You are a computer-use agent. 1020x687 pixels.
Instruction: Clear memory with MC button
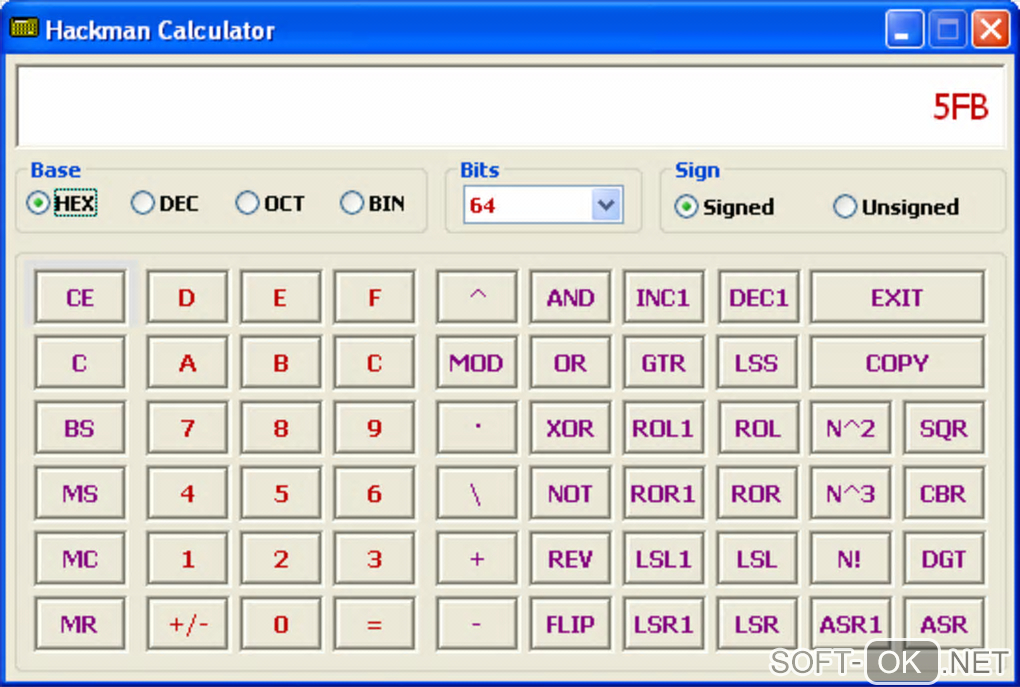click(80, 559)
